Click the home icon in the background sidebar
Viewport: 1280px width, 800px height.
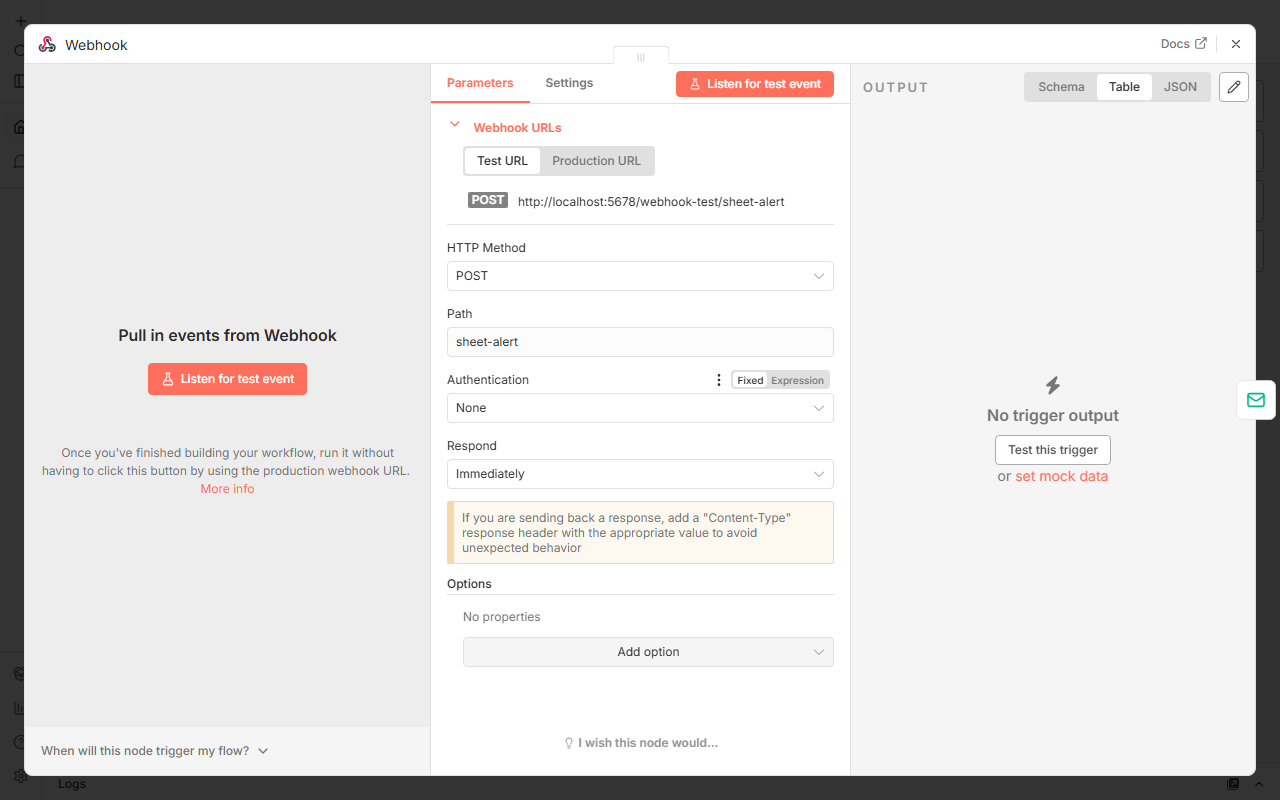[x=21, y=127]
